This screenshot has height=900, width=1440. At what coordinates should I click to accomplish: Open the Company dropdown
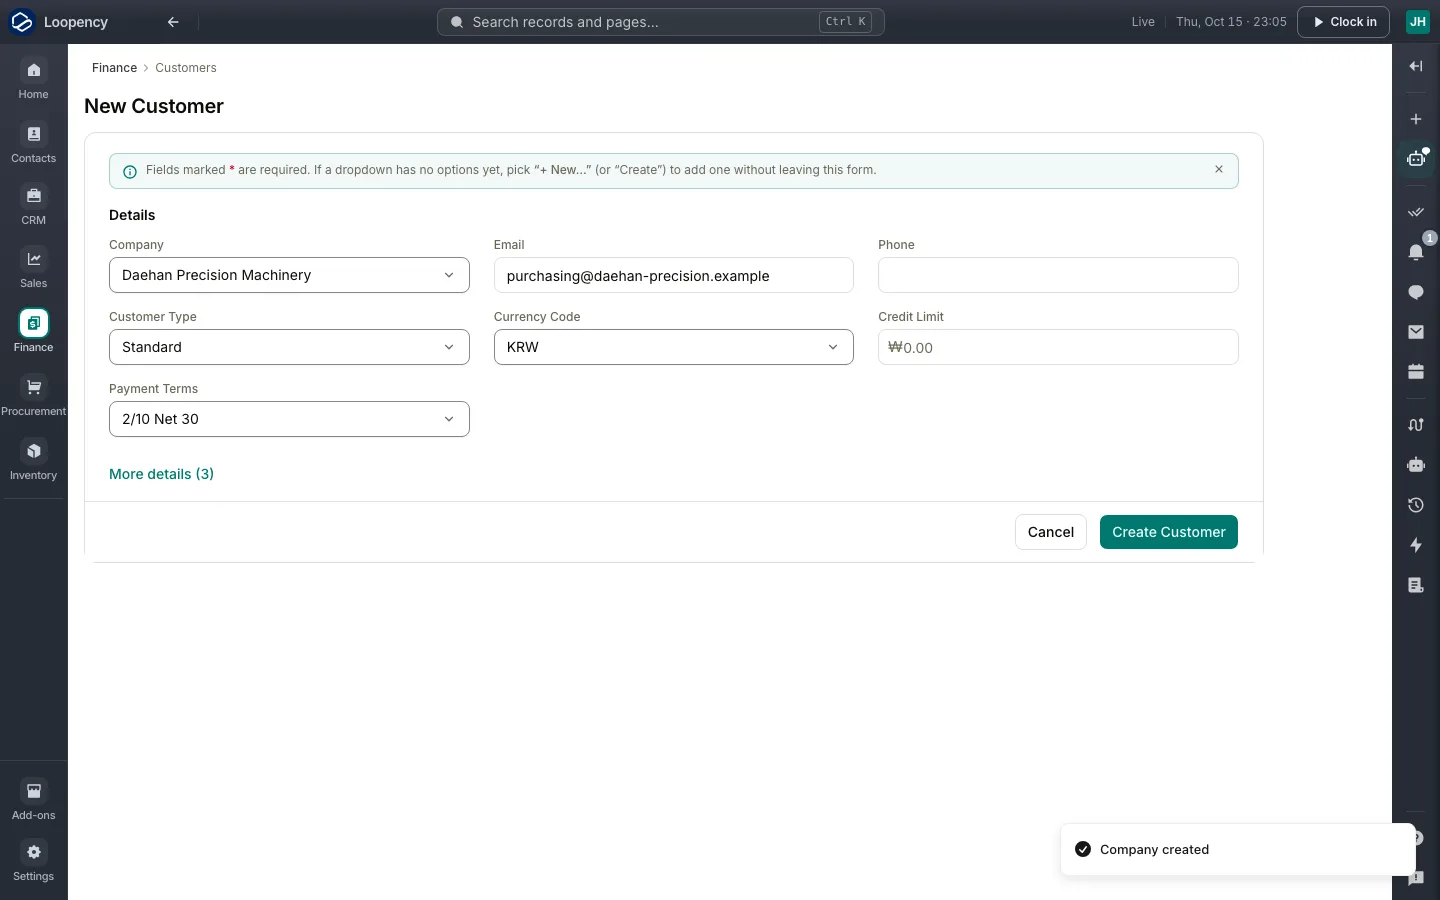[289, 275]
